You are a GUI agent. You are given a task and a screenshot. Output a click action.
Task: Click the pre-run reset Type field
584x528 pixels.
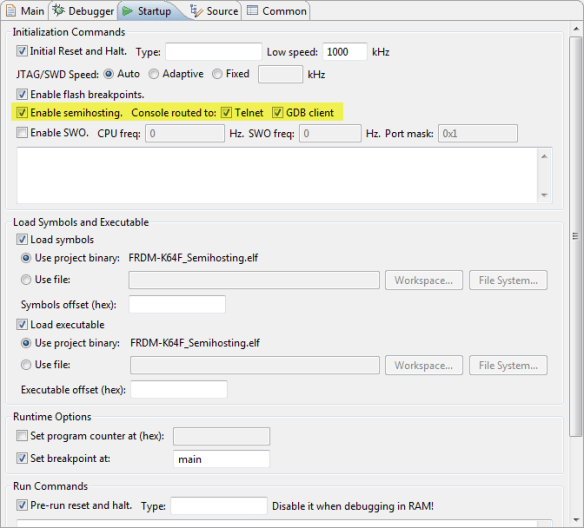click(219, 506)
